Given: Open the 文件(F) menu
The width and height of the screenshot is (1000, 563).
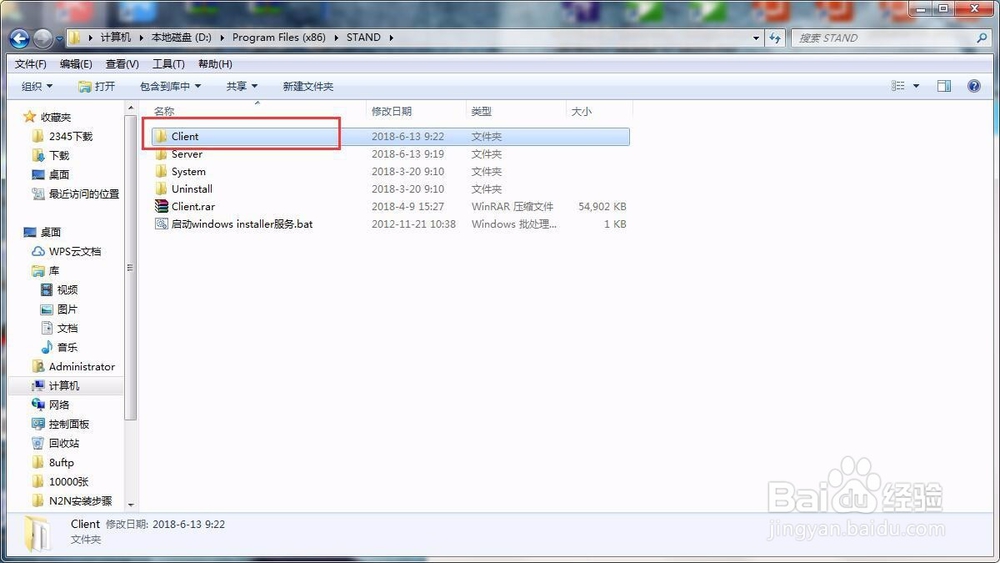Looking at the screenshot, I should (x=31, y=64).
